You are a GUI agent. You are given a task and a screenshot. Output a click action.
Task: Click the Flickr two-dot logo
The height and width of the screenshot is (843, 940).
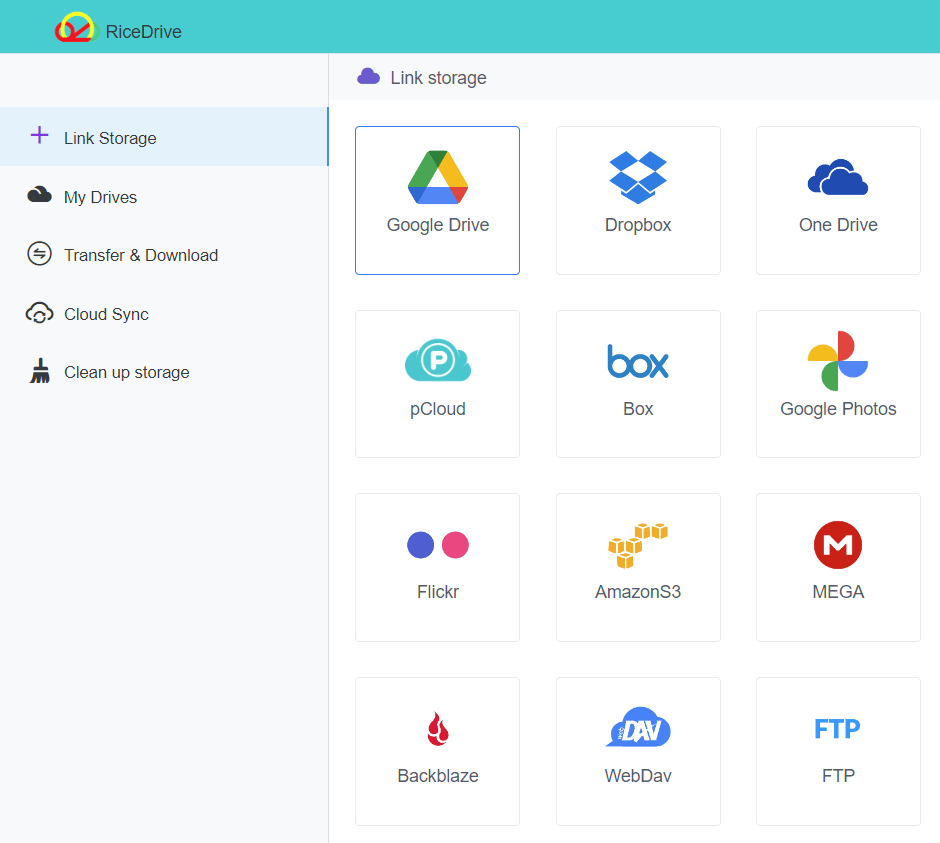[438, 545]
